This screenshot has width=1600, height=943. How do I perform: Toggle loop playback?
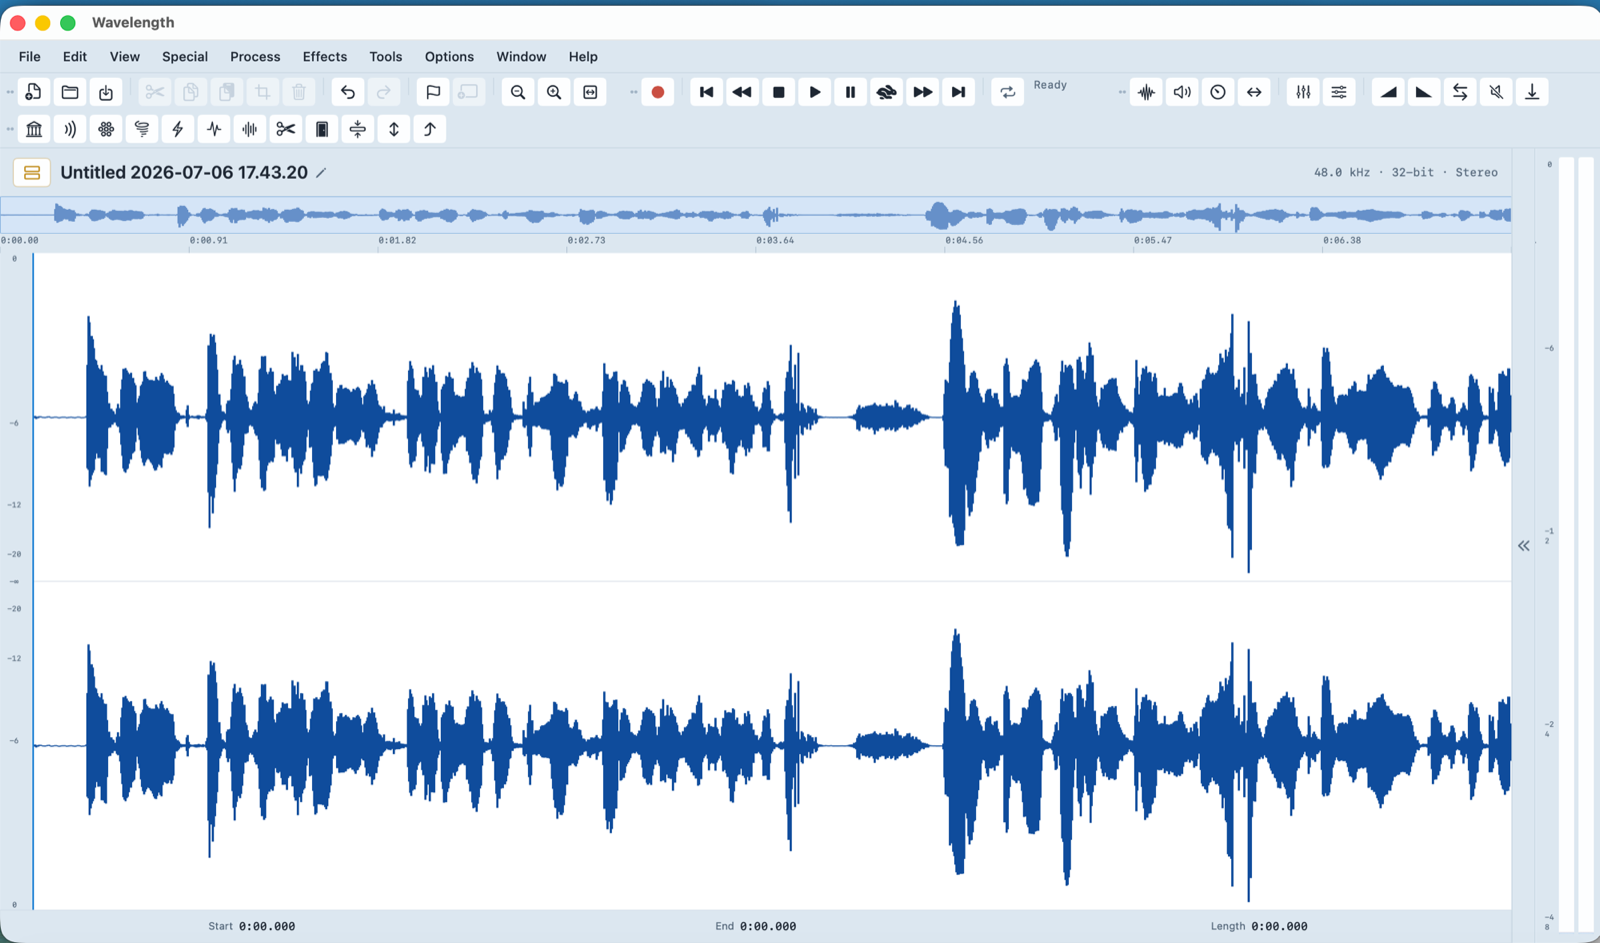pos(1008,92)
